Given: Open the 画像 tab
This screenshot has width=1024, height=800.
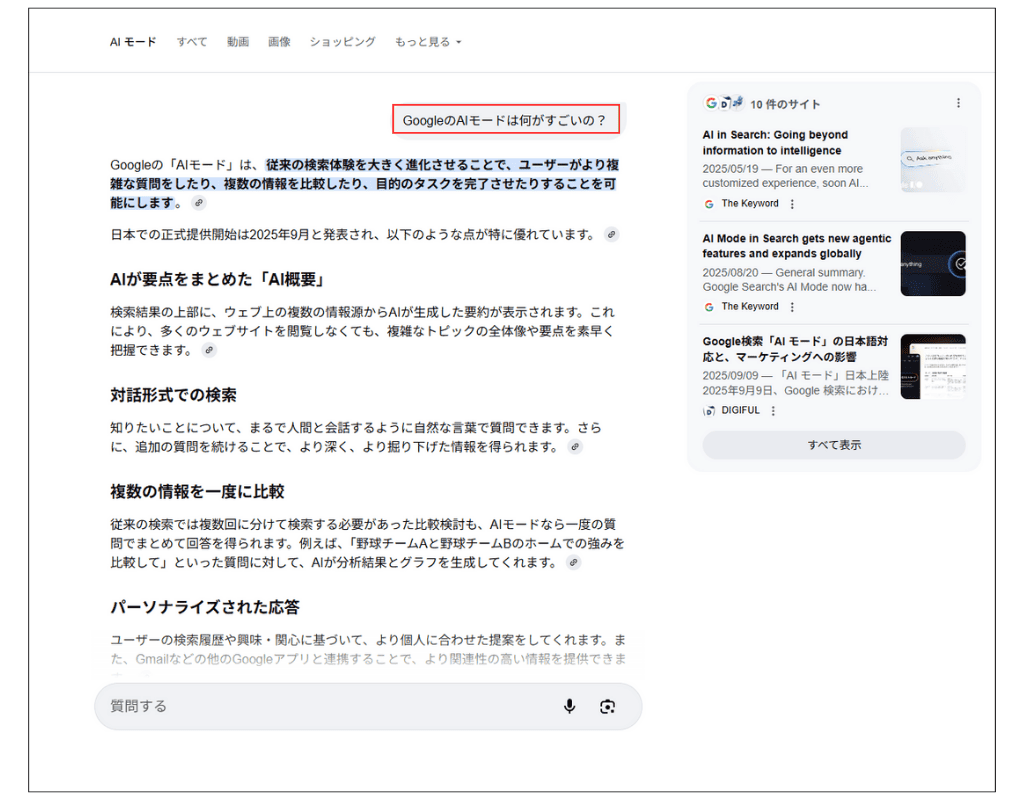Looking at the screenshot, I should pos(279,42).
